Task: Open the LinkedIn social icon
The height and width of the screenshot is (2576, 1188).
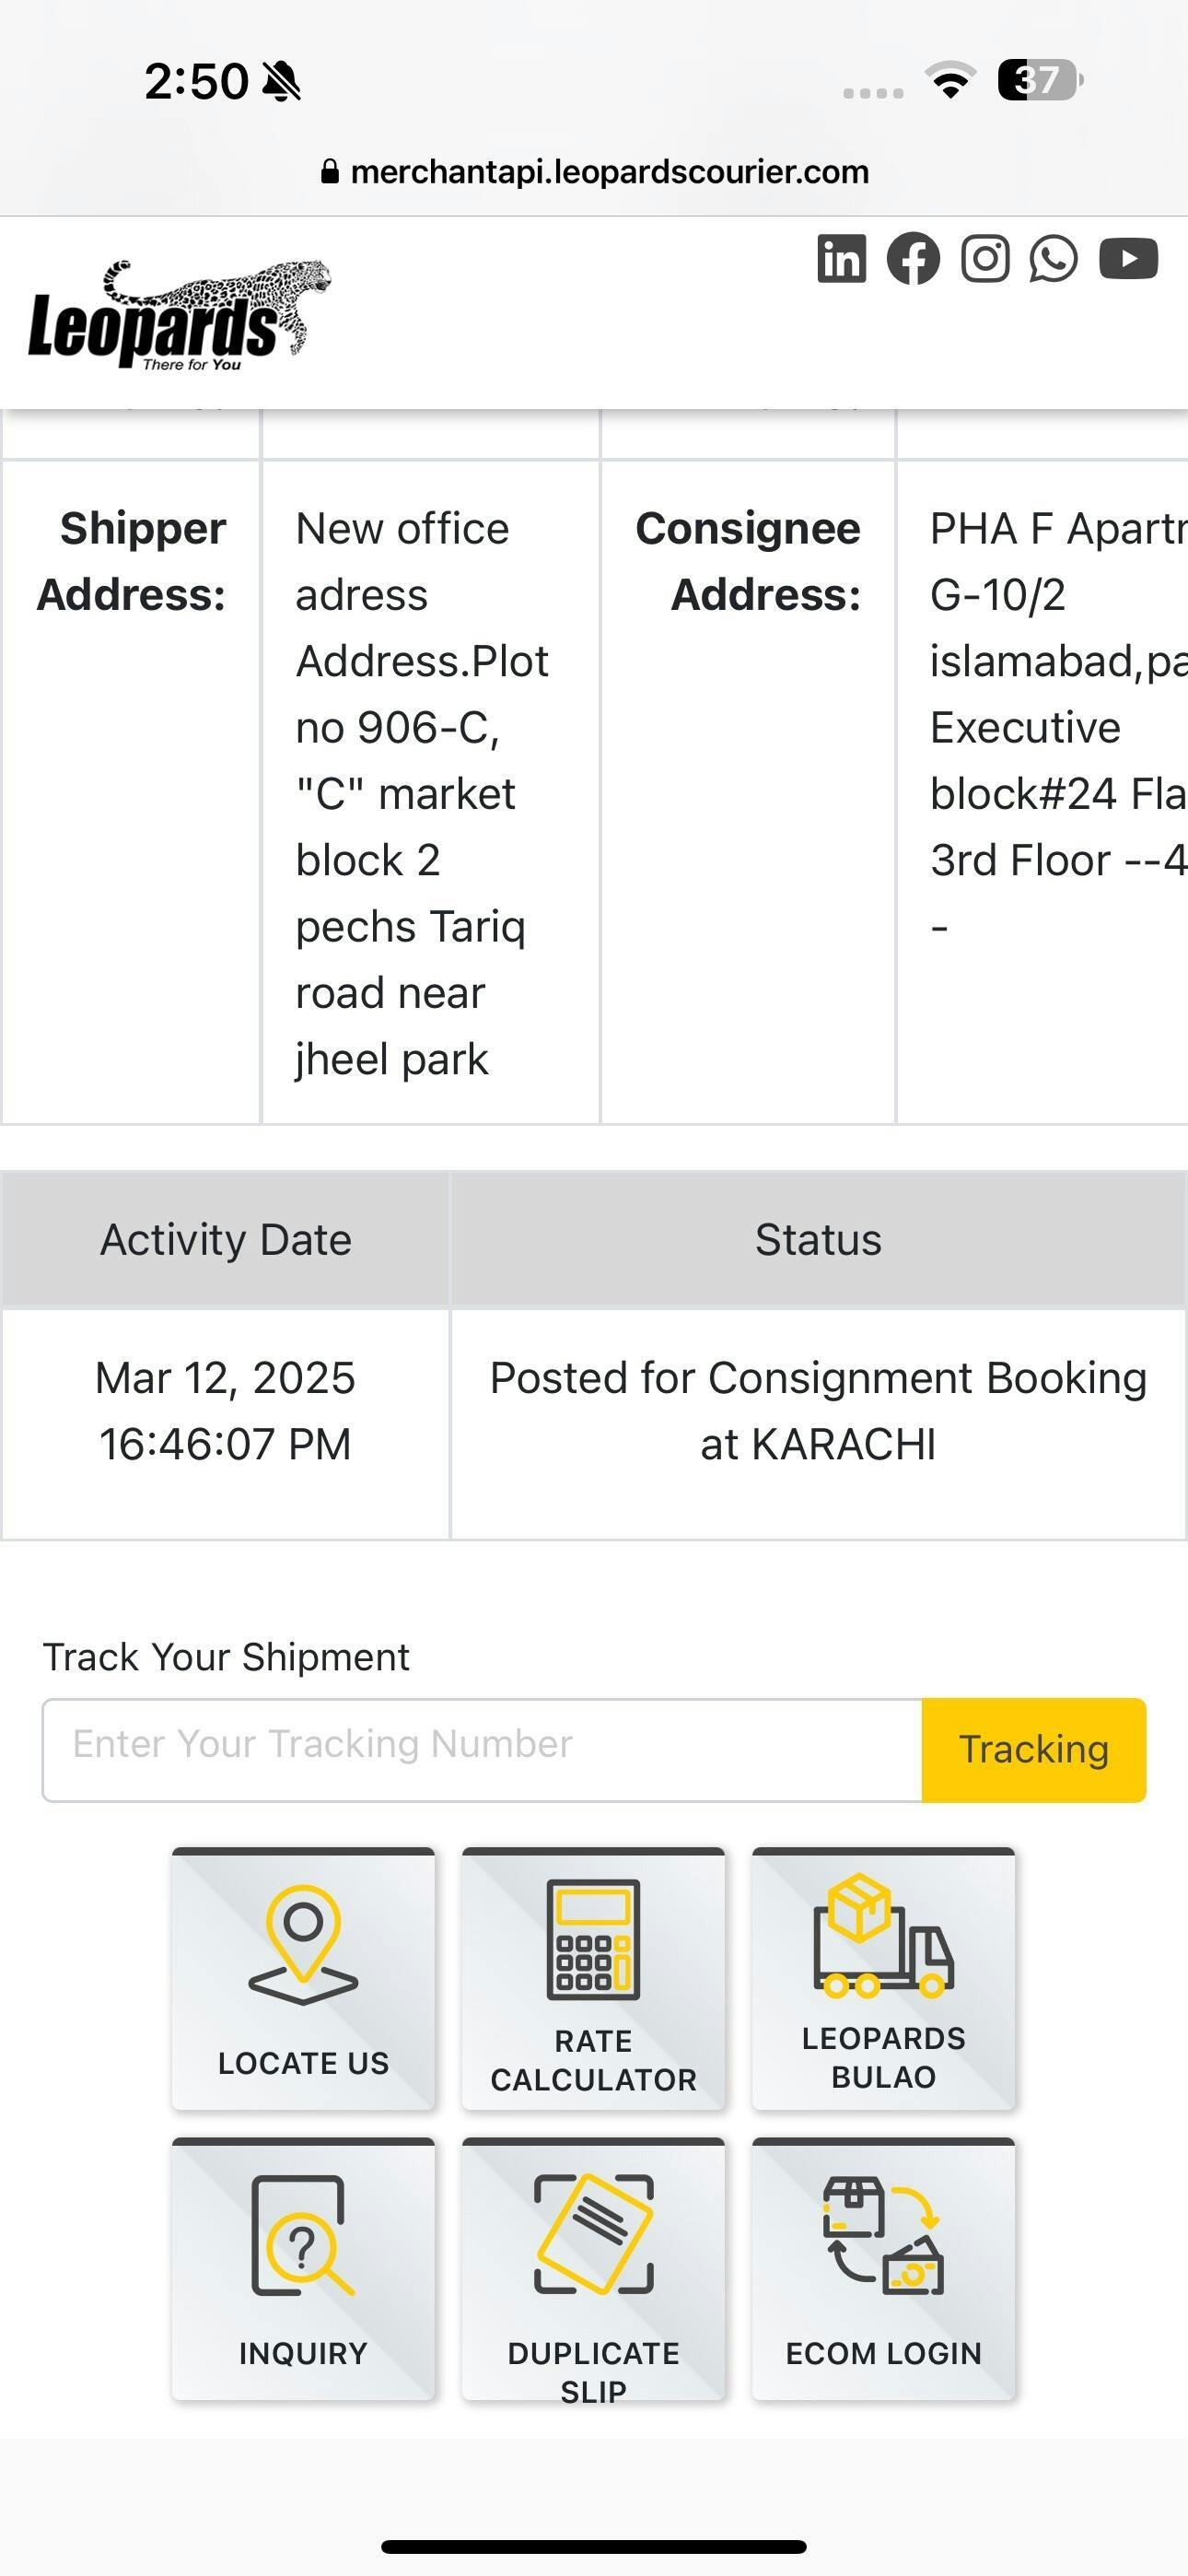Action: click(841, 259)
